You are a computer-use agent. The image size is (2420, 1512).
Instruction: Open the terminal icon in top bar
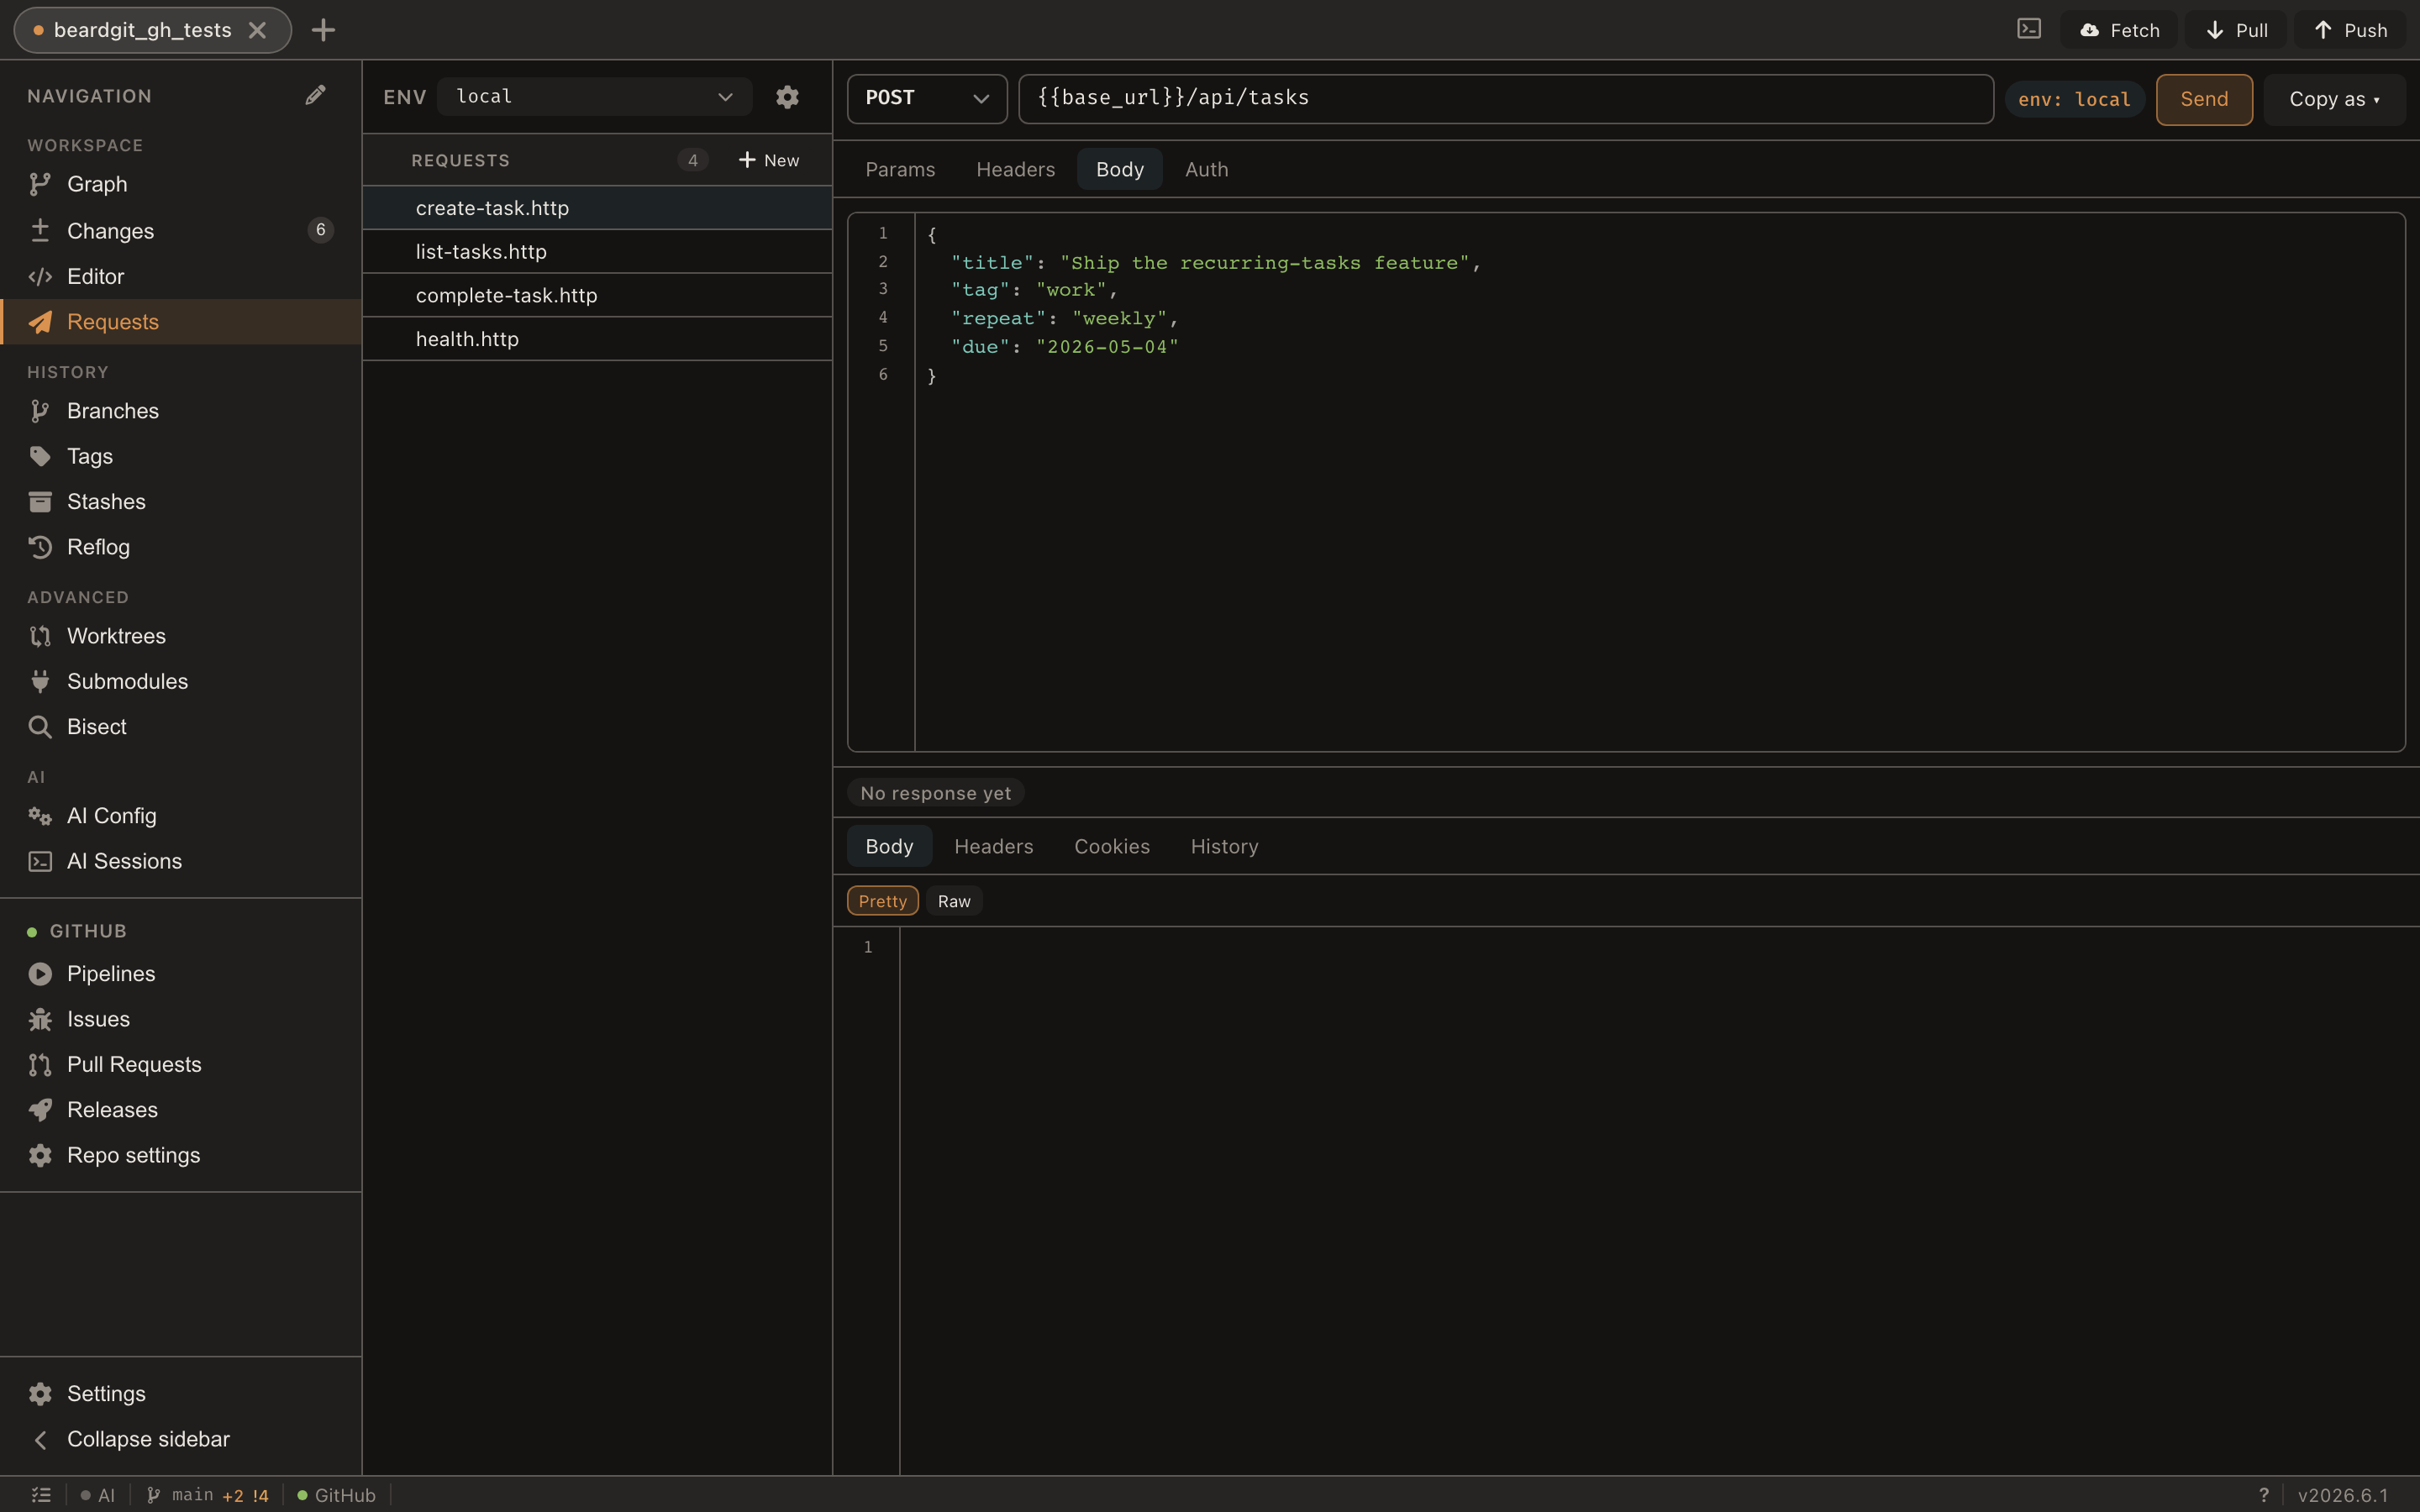[2029, 29]
